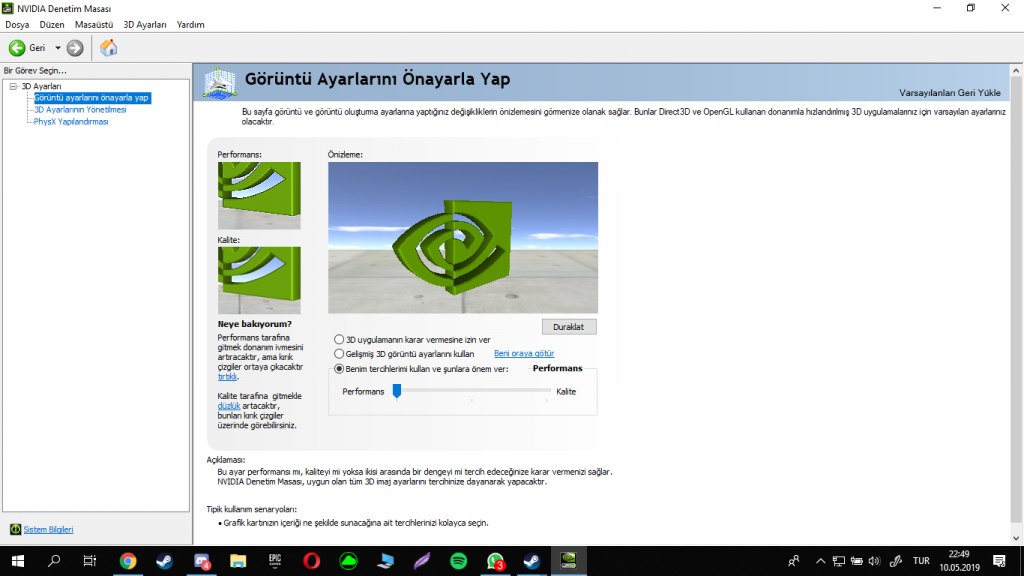Open Google Chrome from the taskbar
This screenshot has width=1024, height=576.
128,561
